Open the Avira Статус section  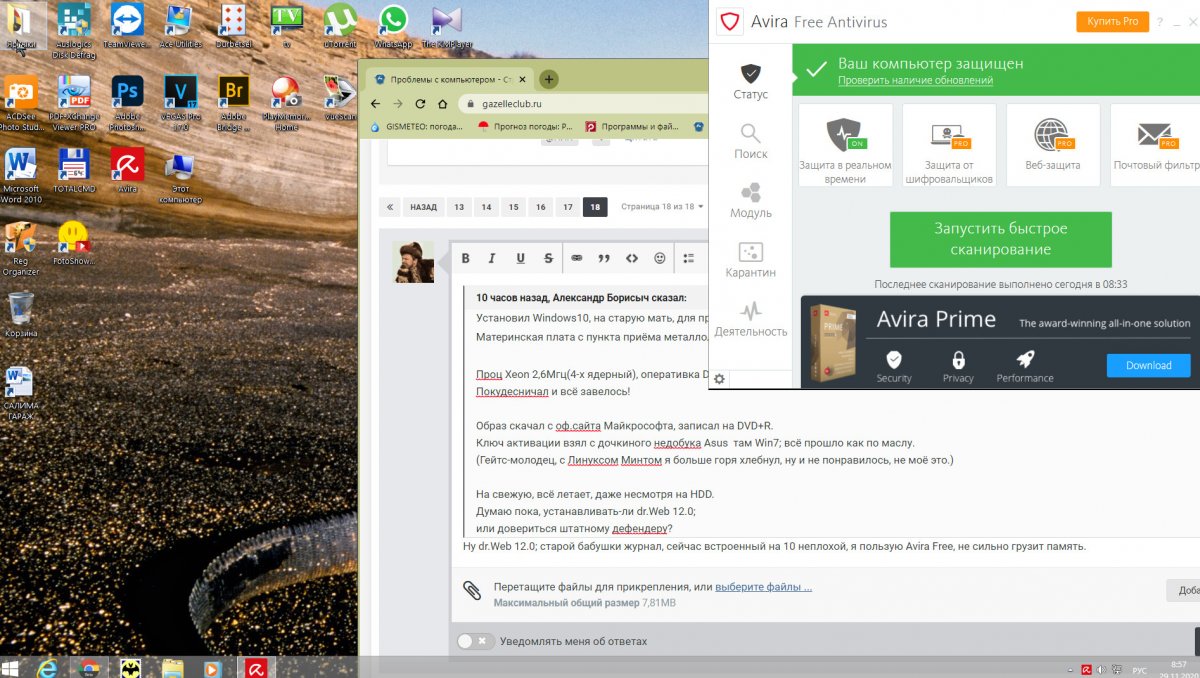pos(750,81)
